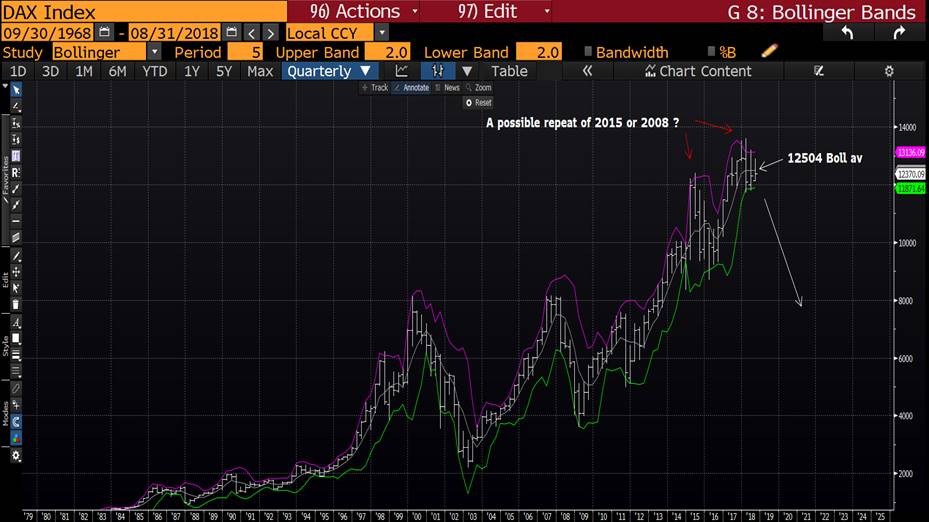
Task: Click the edit-note icon next to Chart Content
Action: pos(819,71)
